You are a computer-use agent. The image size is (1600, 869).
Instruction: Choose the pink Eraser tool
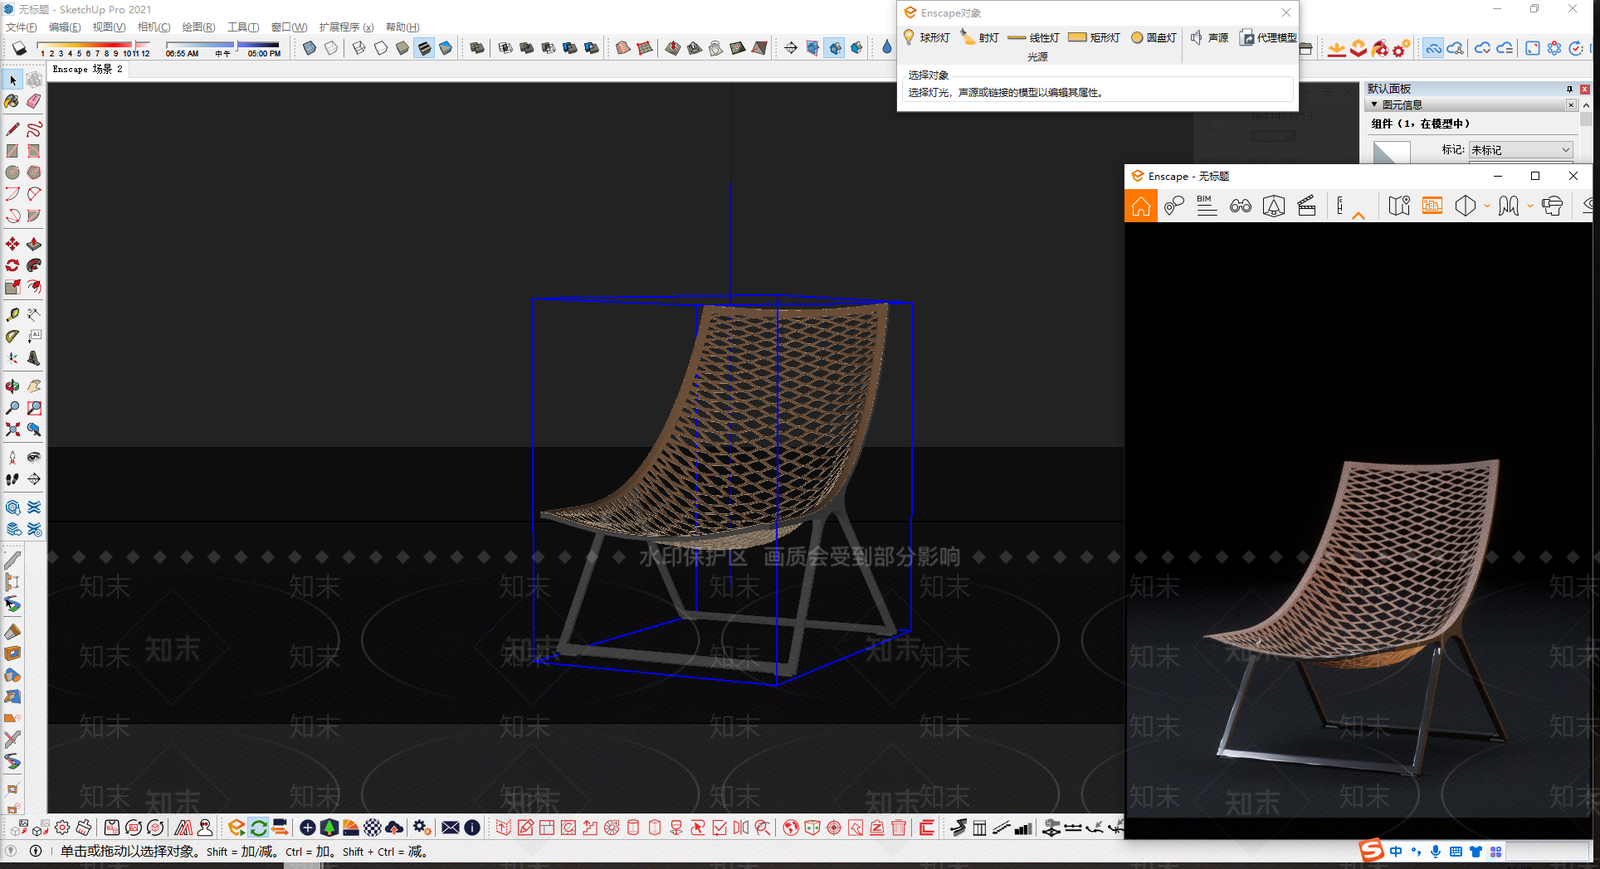click(x=34, y=101)
